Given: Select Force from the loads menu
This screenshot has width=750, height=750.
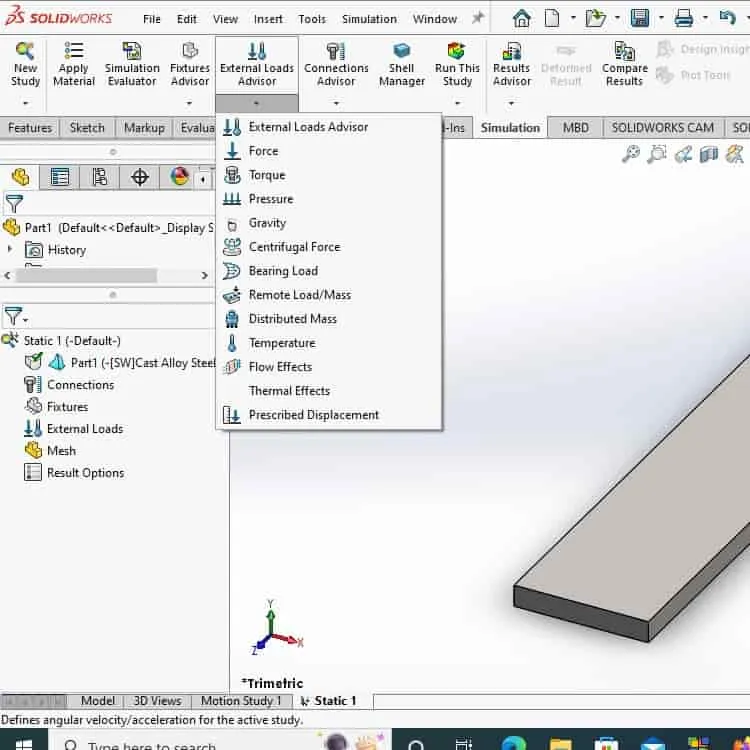Looking at the screenshot, I should tap(264, 151).
